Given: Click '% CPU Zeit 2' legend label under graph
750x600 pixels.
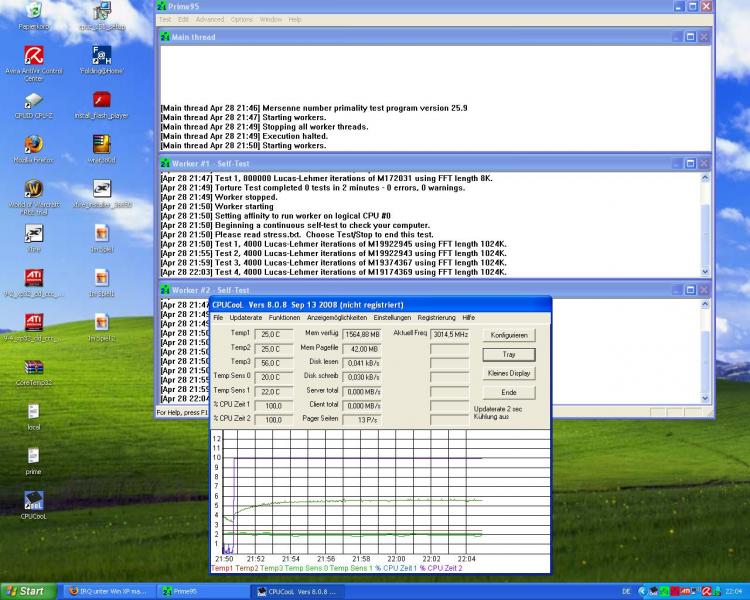Looking at the screenshot, I should [441, 568].
